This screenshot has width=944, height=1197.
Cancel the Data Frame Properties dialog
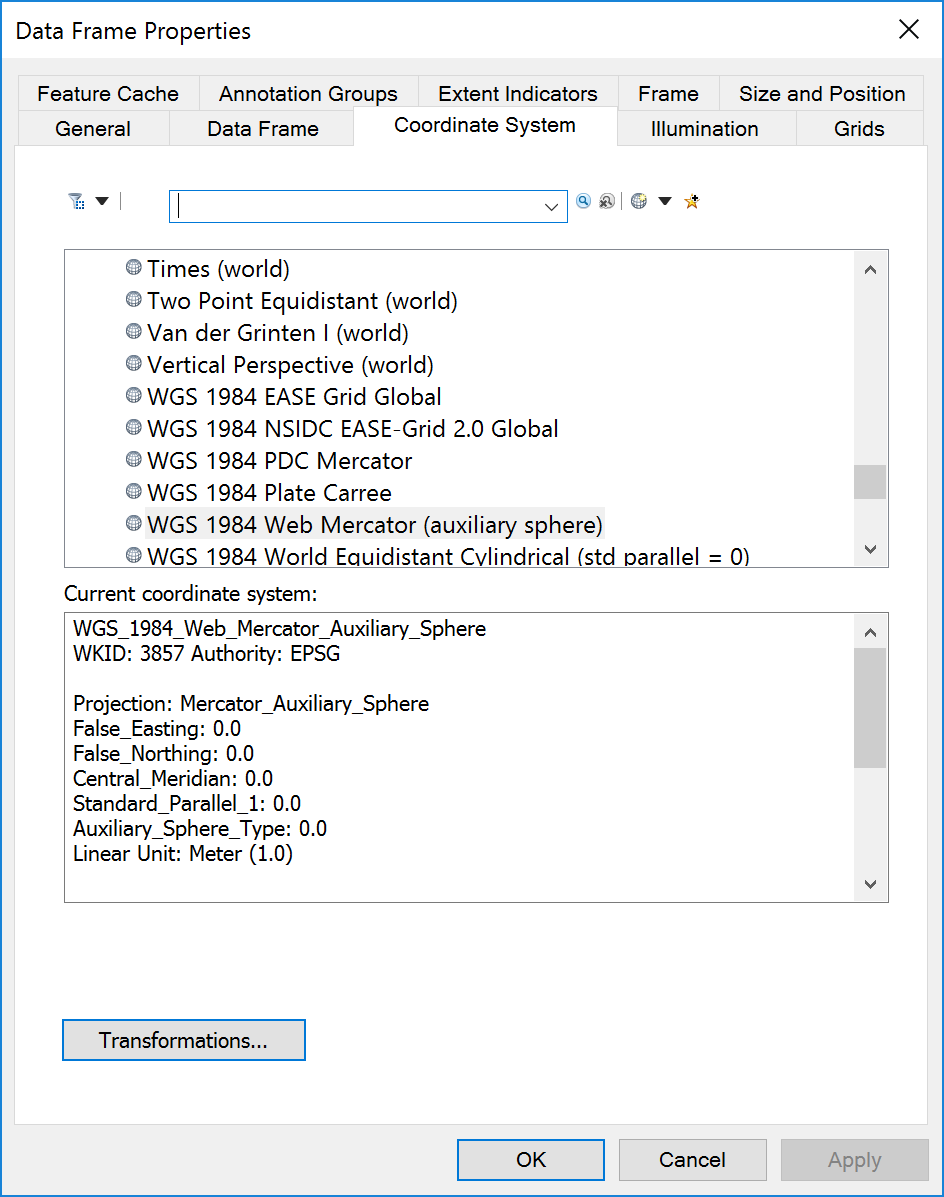[x=692, y=1159]
